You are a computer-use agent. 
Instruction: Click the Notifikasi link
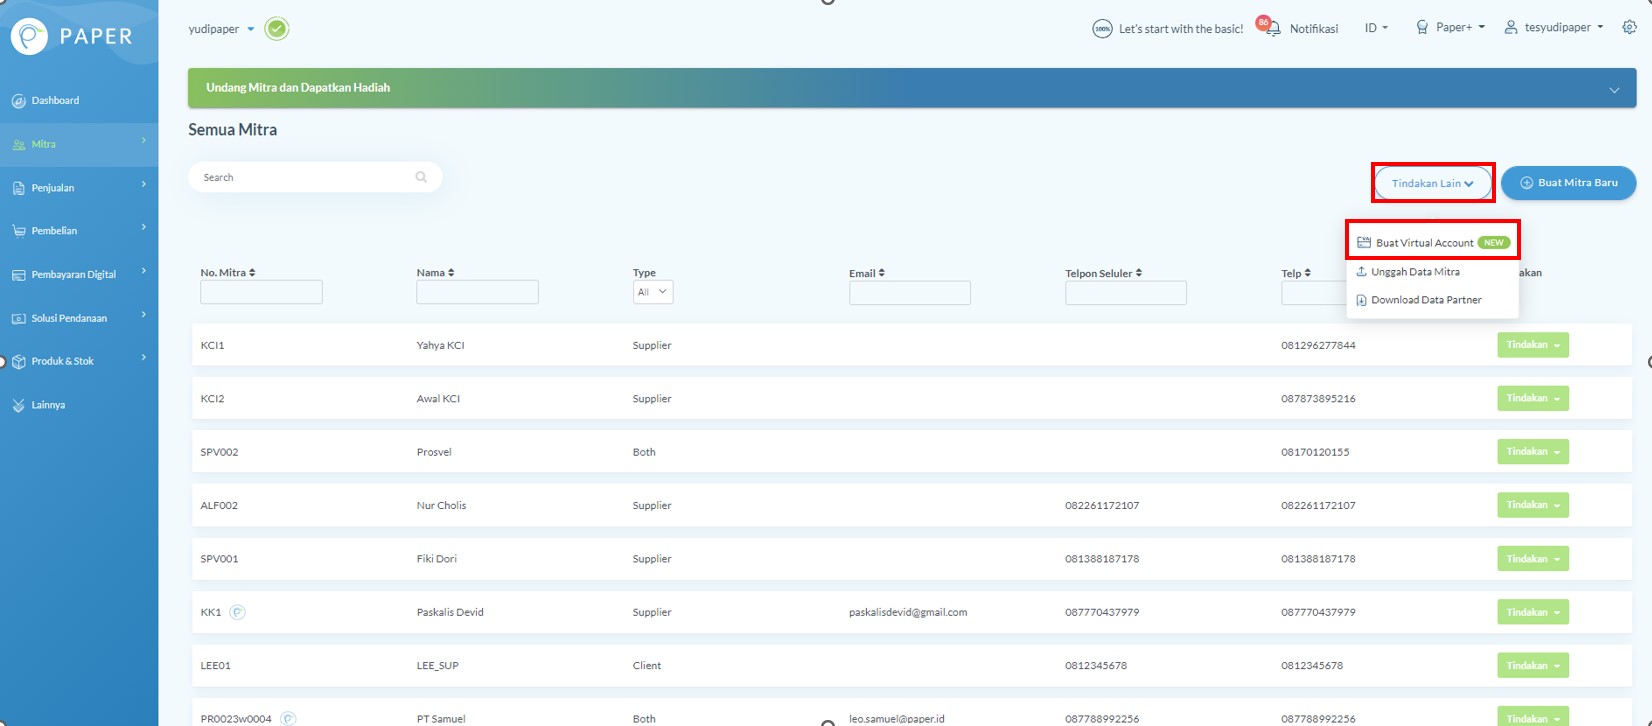[1314, 29]
